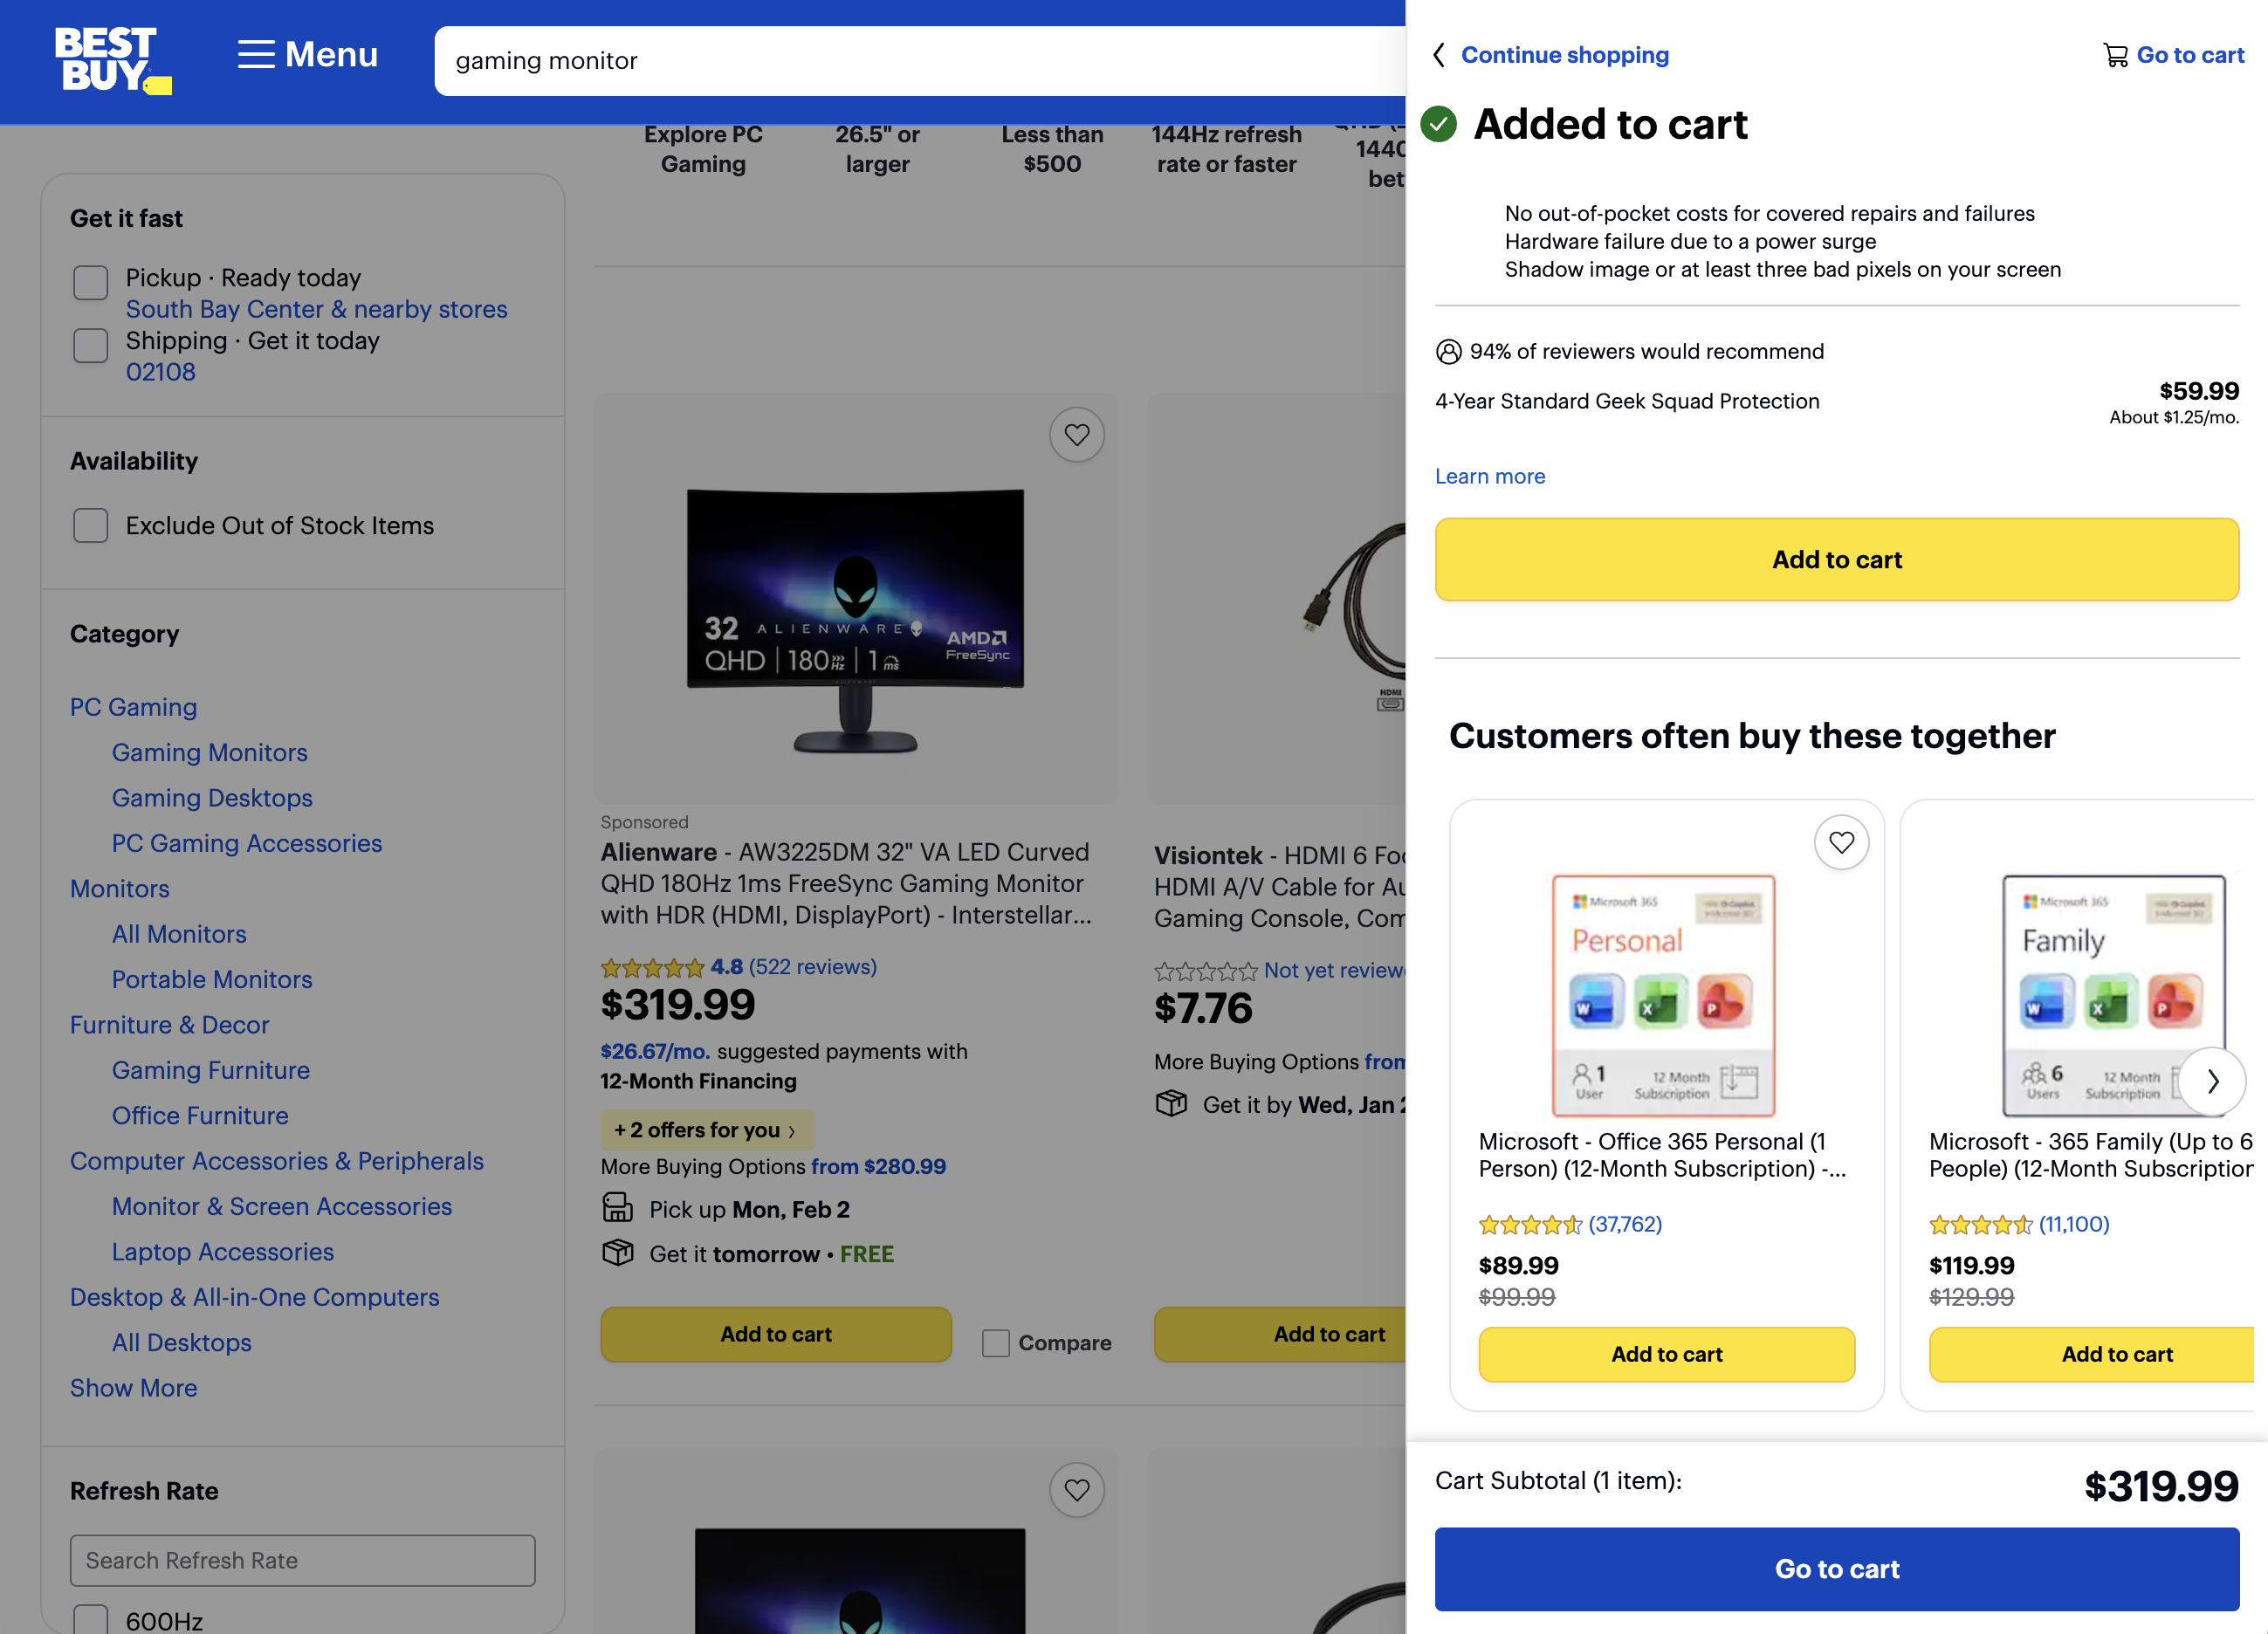Open the Gaming Monitors category

tap(209, 752)
